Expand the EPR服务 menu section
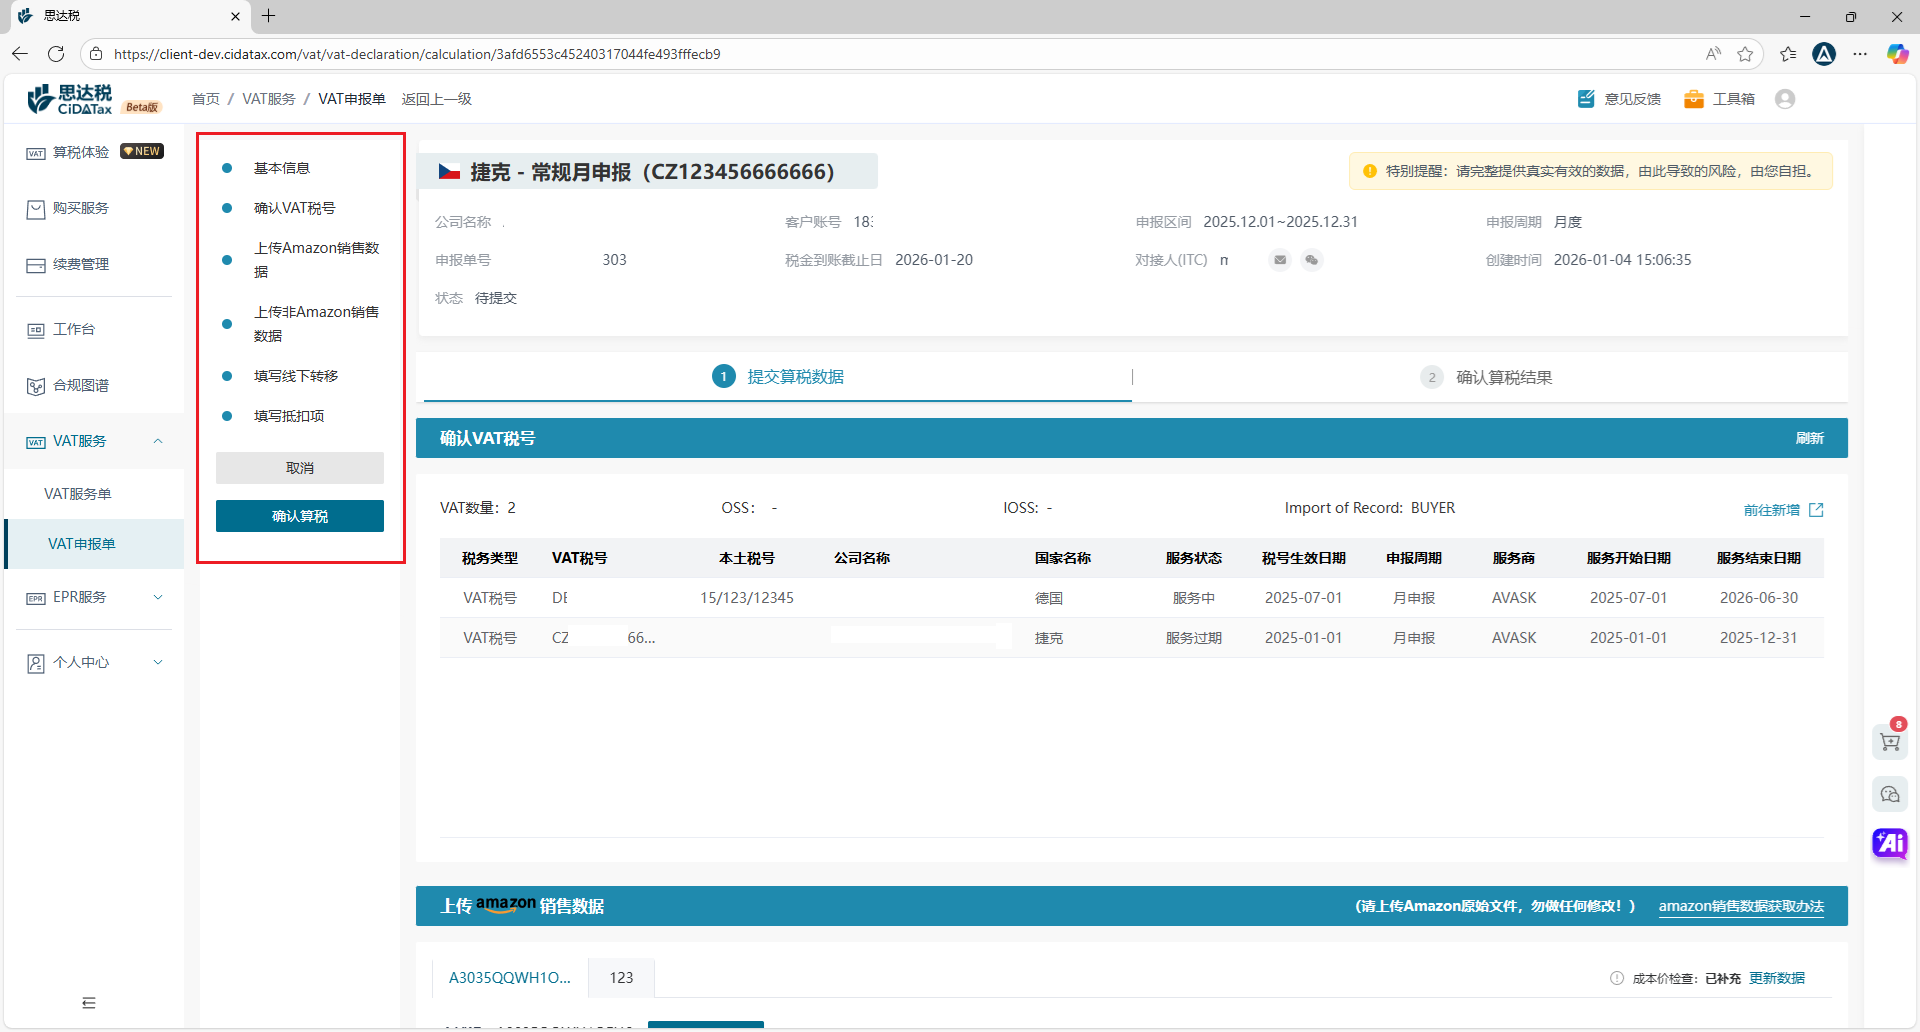Image resolution: width=1920 pixels, height=1032 pixels. click(x=157, y=597)
